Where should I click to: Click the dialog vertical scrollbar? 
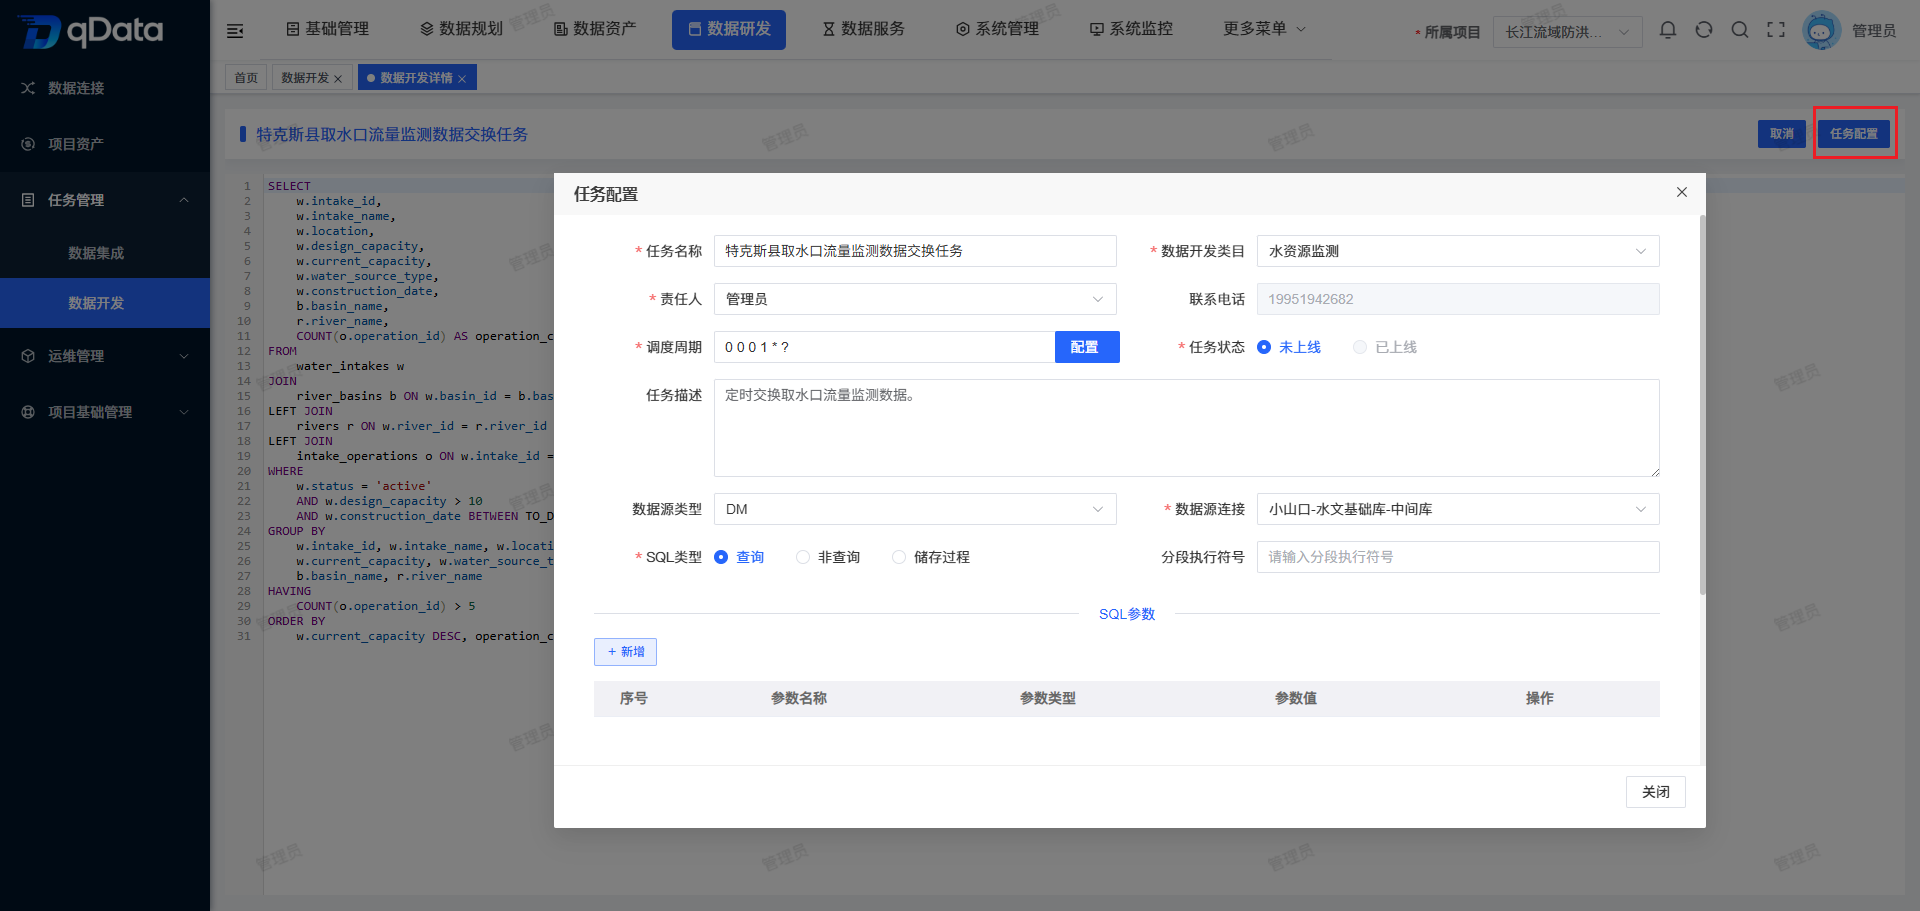point(1702,405)
